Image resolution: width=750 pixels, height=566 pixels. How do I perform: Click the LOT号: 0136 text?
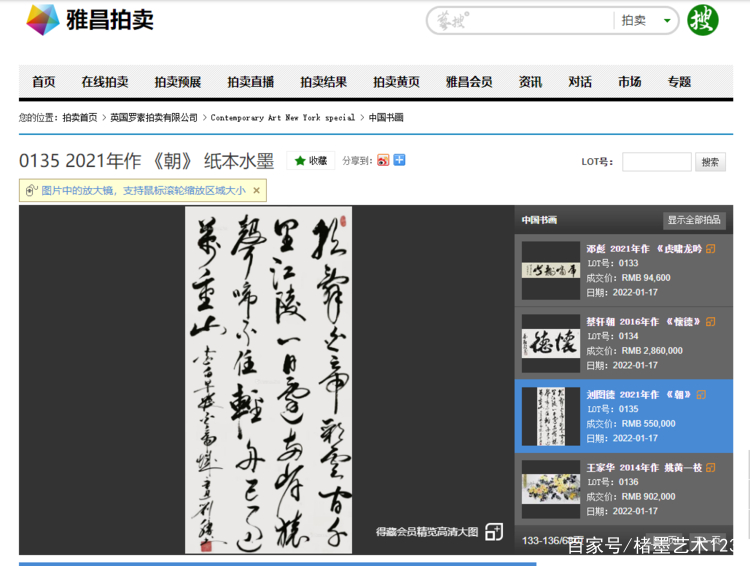613,482
